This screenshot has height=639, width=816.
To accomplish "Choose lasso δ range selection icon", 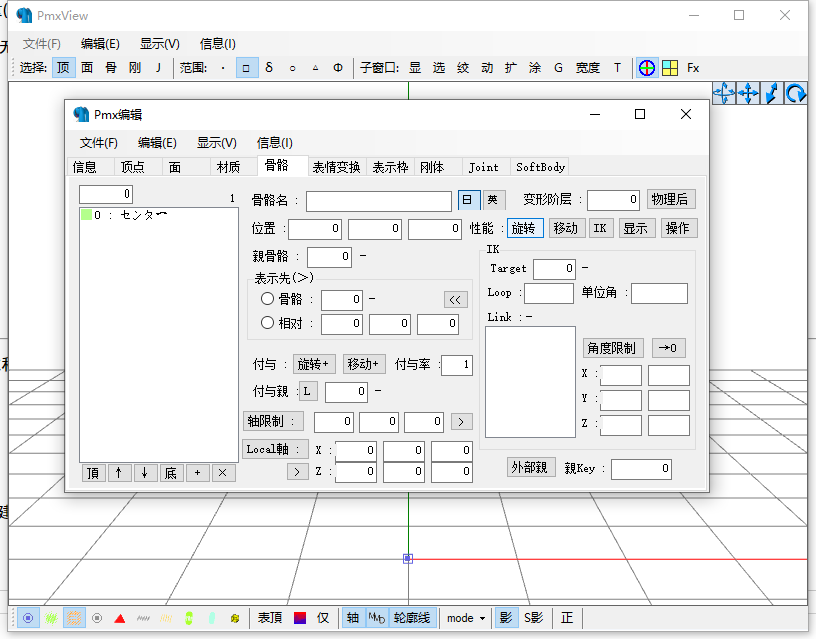I will (269, 68).
